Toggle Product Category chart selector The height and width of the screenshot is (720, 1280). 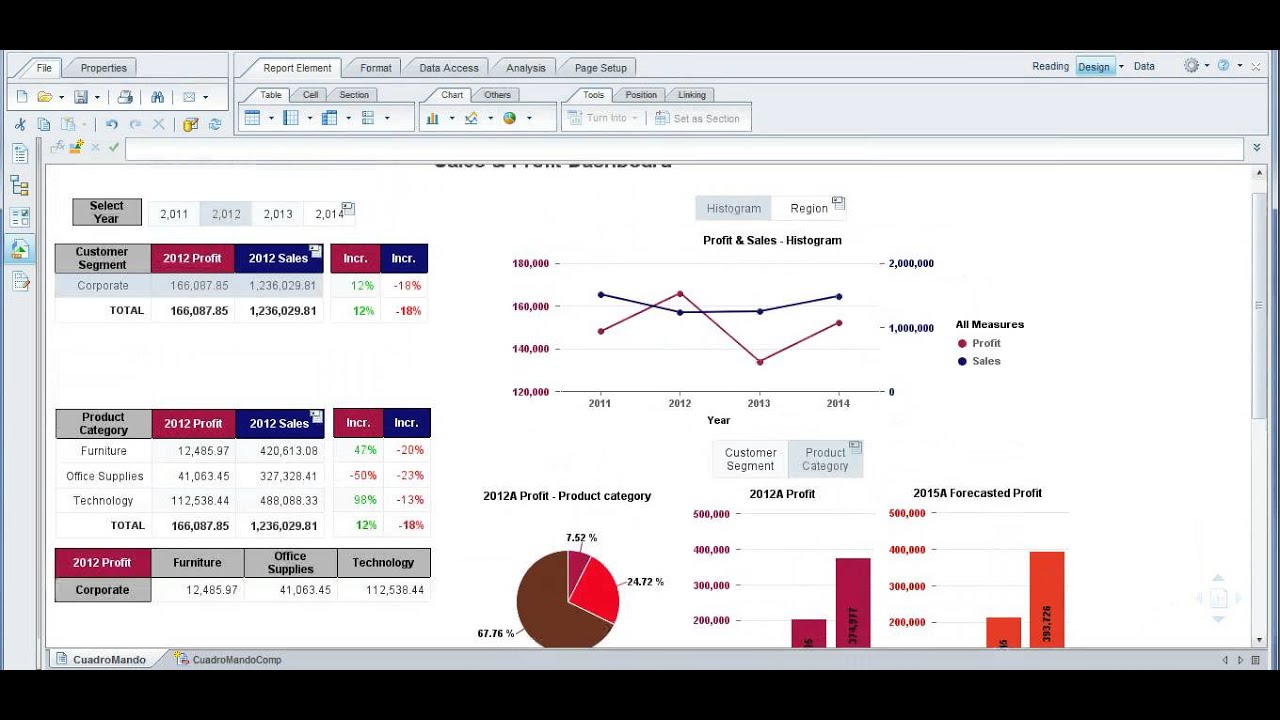coord(825,459)
